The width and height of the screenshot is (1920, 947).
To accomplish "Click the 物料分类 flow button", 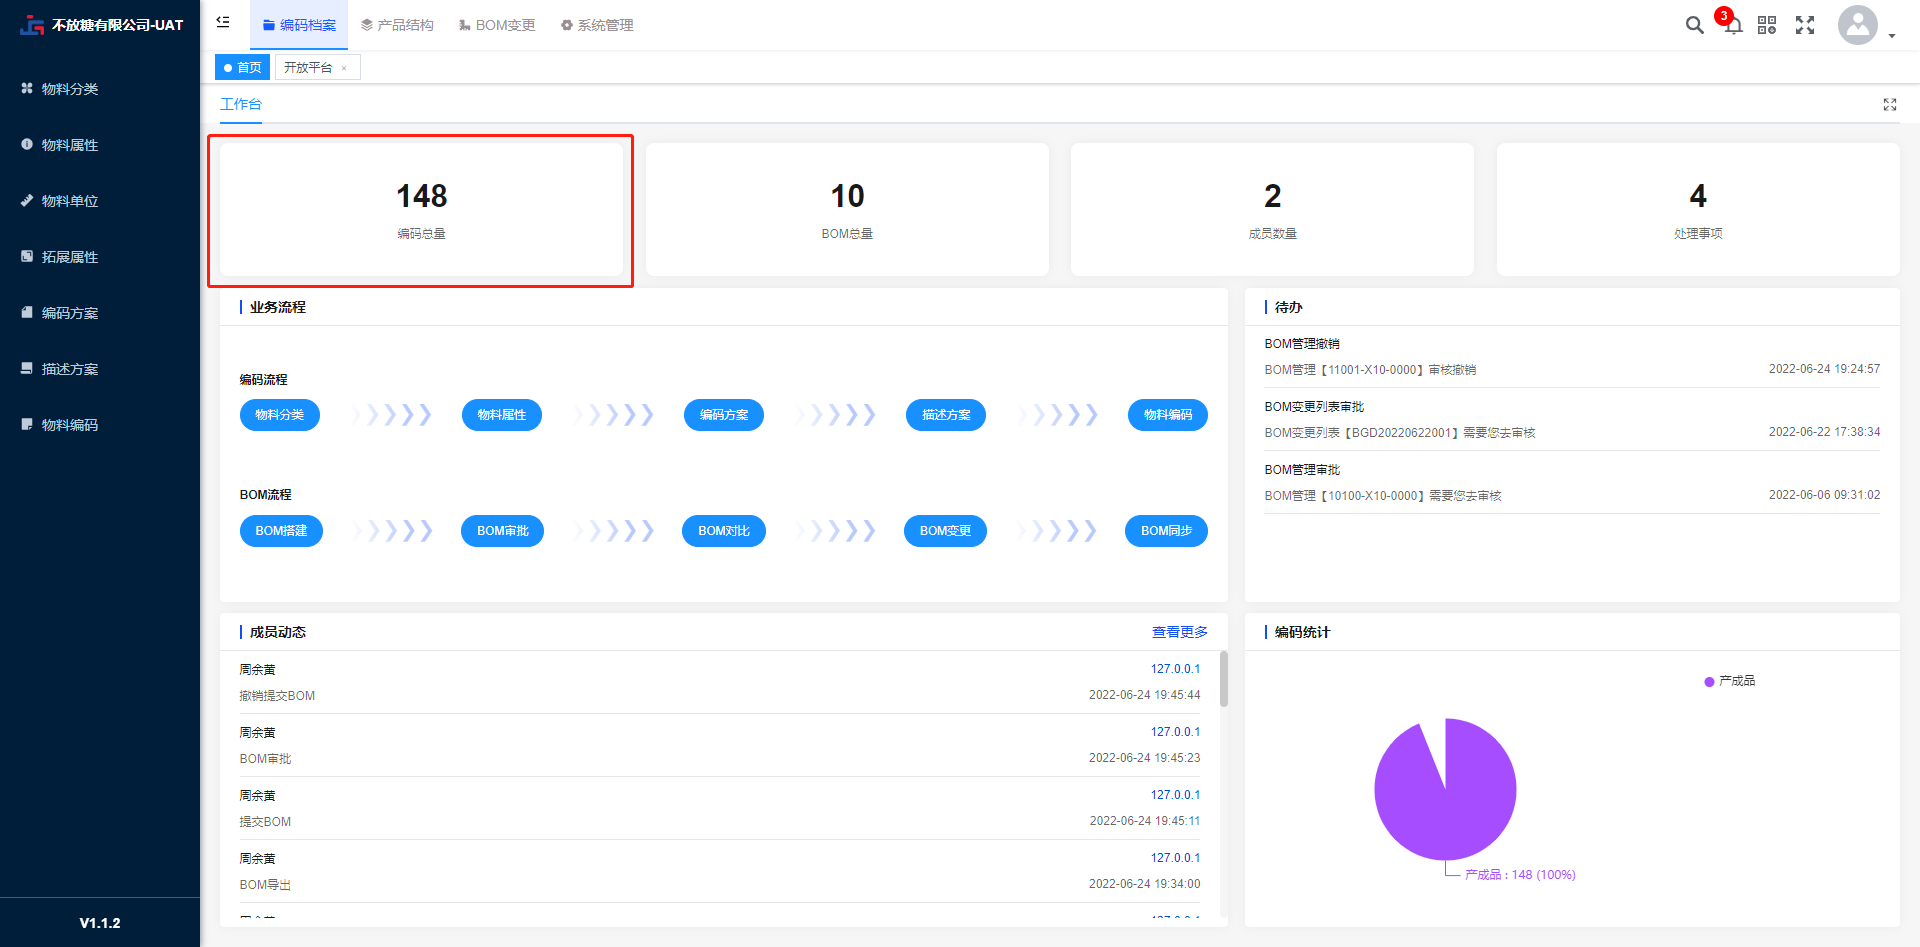I will click(x=280, y=415).
